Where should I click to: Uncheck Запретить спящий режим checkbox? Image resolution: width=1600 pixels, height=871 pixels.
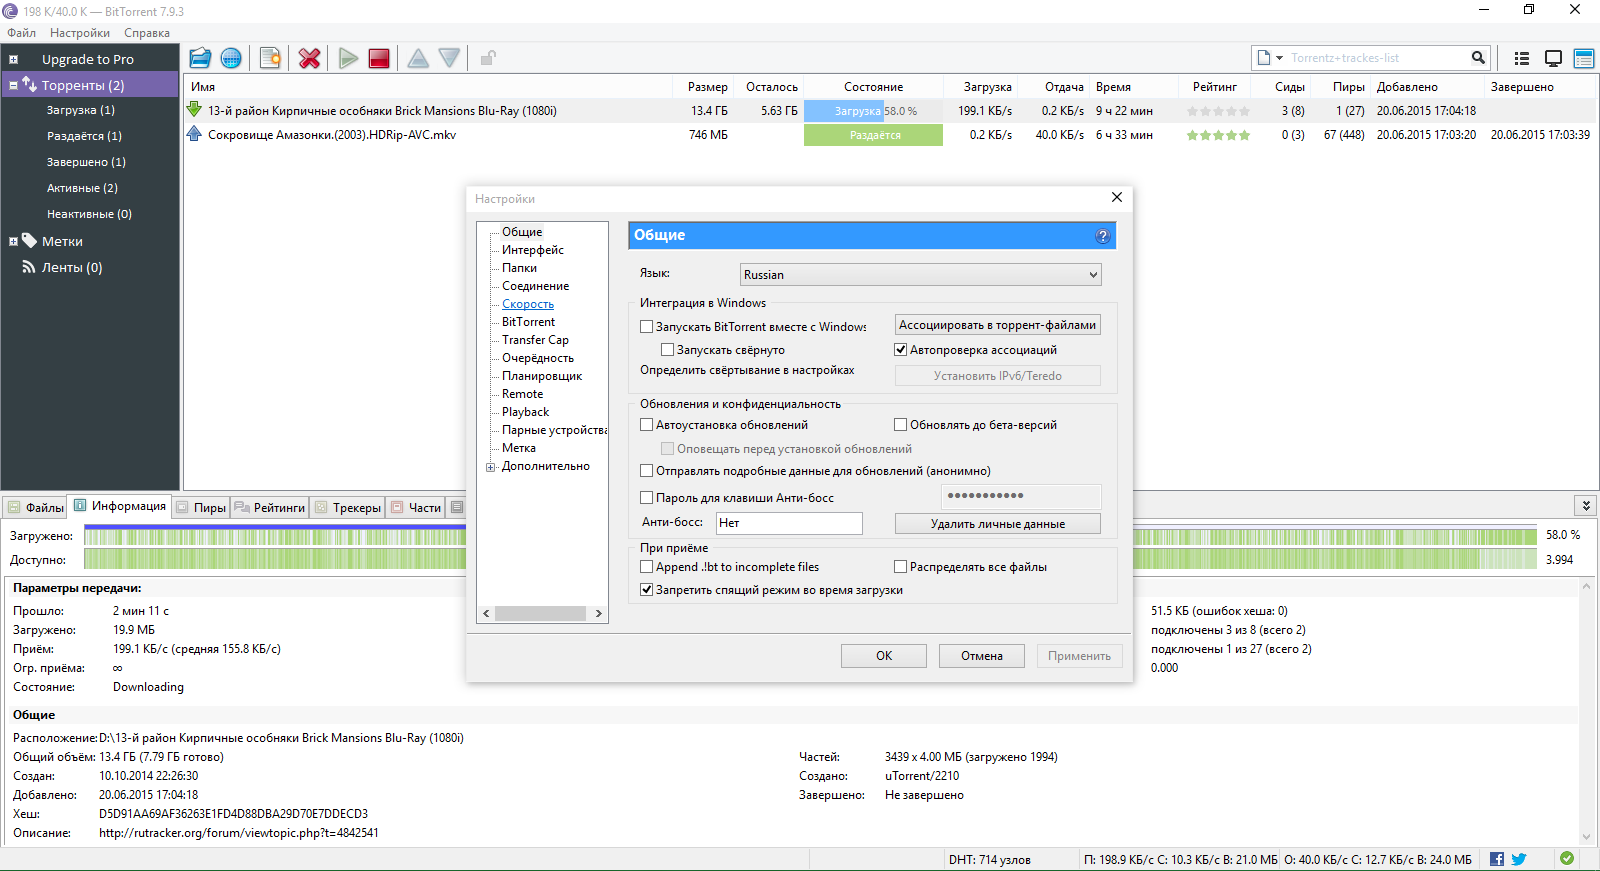(x=646, y=590)
